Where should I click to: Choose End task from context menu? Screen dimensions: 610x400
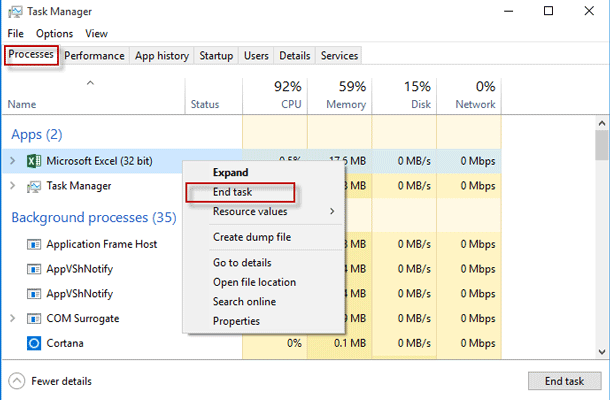tap(233, 192)
